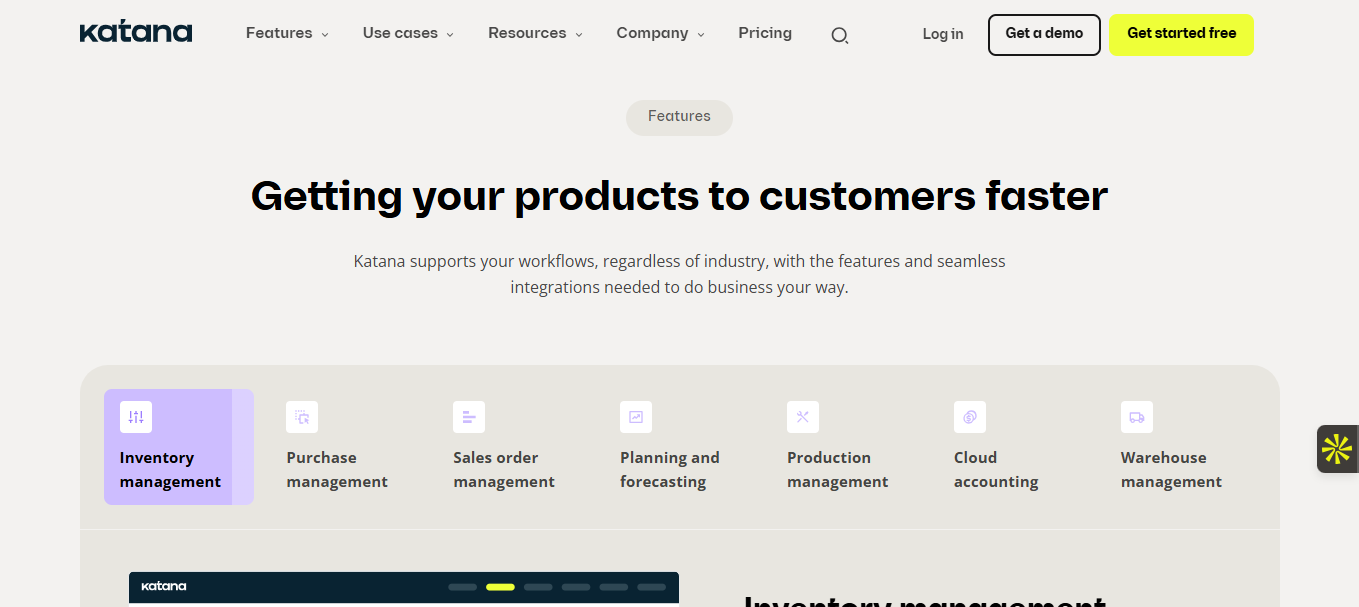Select the first gray slide indicator
Screen dimensions: 1359x607
462,587
